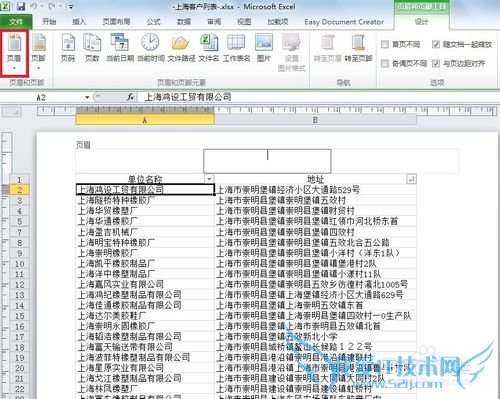Select the 设计 Design tab
Screen dimensions: 500x399
tap(421, 22)
